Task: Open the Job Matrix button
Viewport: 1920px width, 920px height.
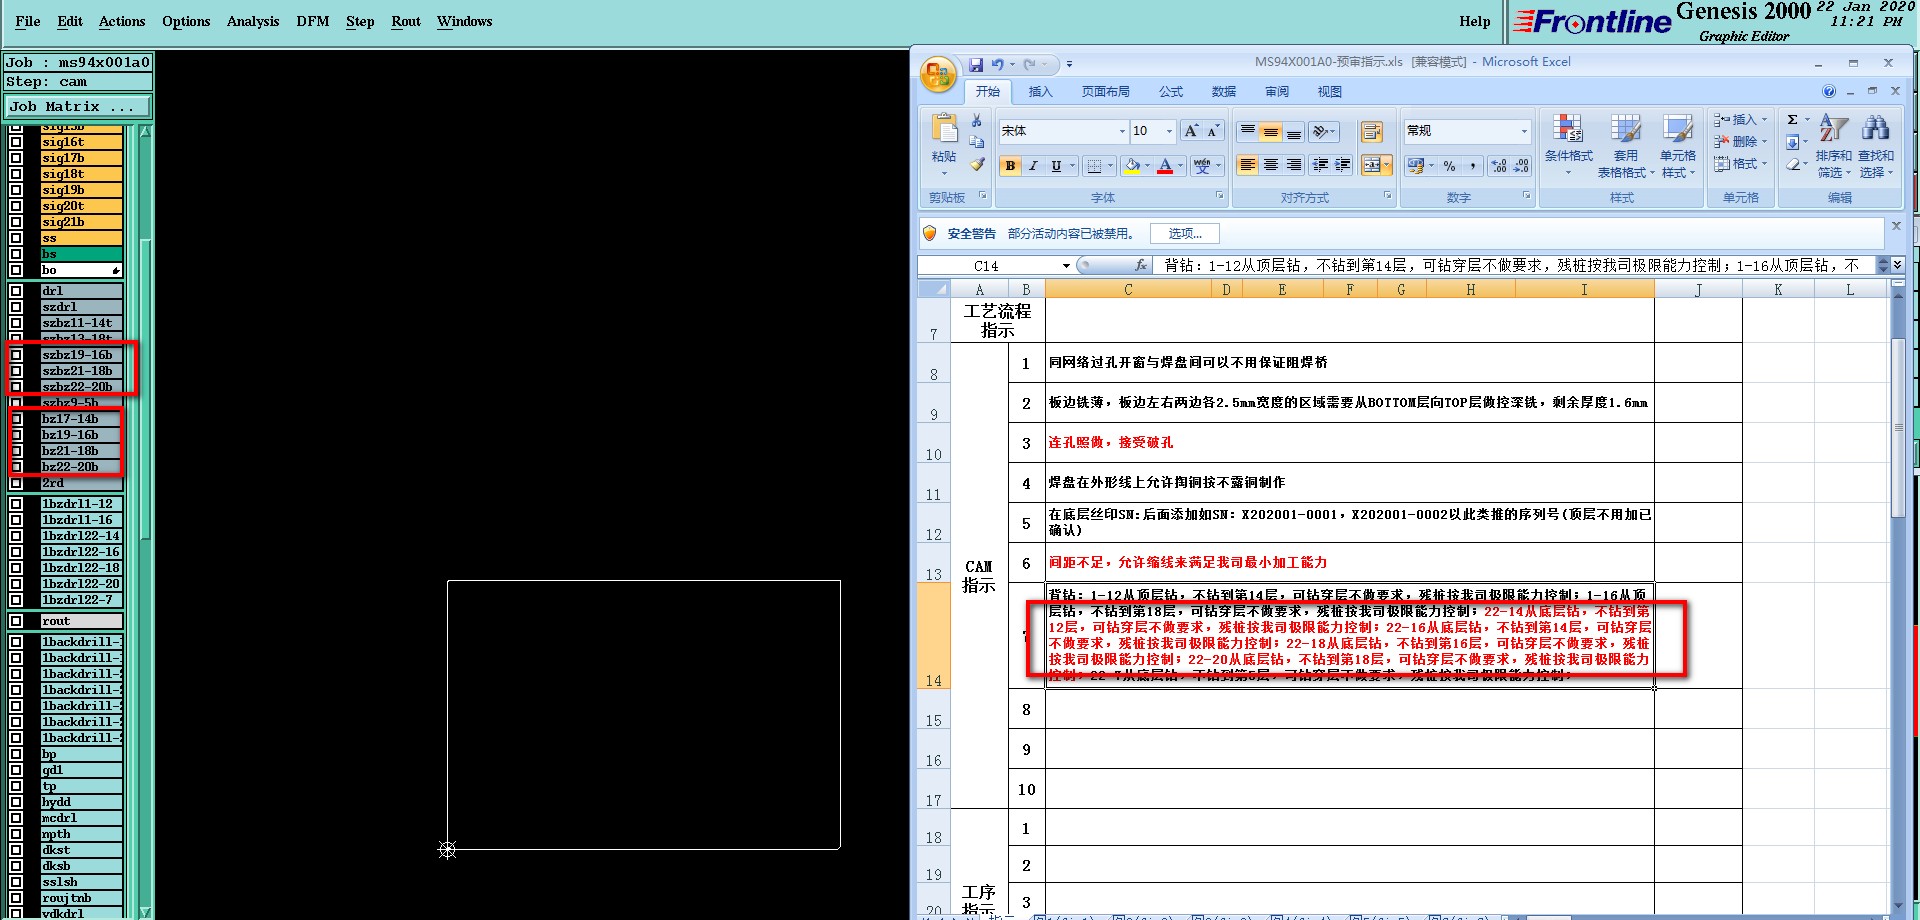Action: tap(78, 106)
